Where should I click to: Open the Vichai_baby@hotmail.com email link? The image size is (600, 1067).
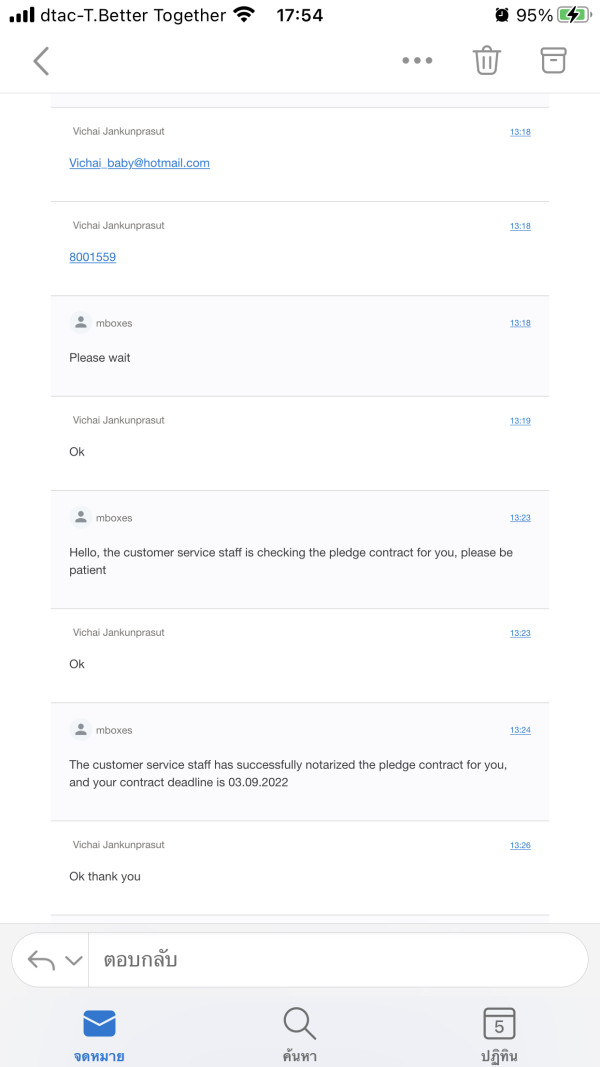(x=139, y=163)
